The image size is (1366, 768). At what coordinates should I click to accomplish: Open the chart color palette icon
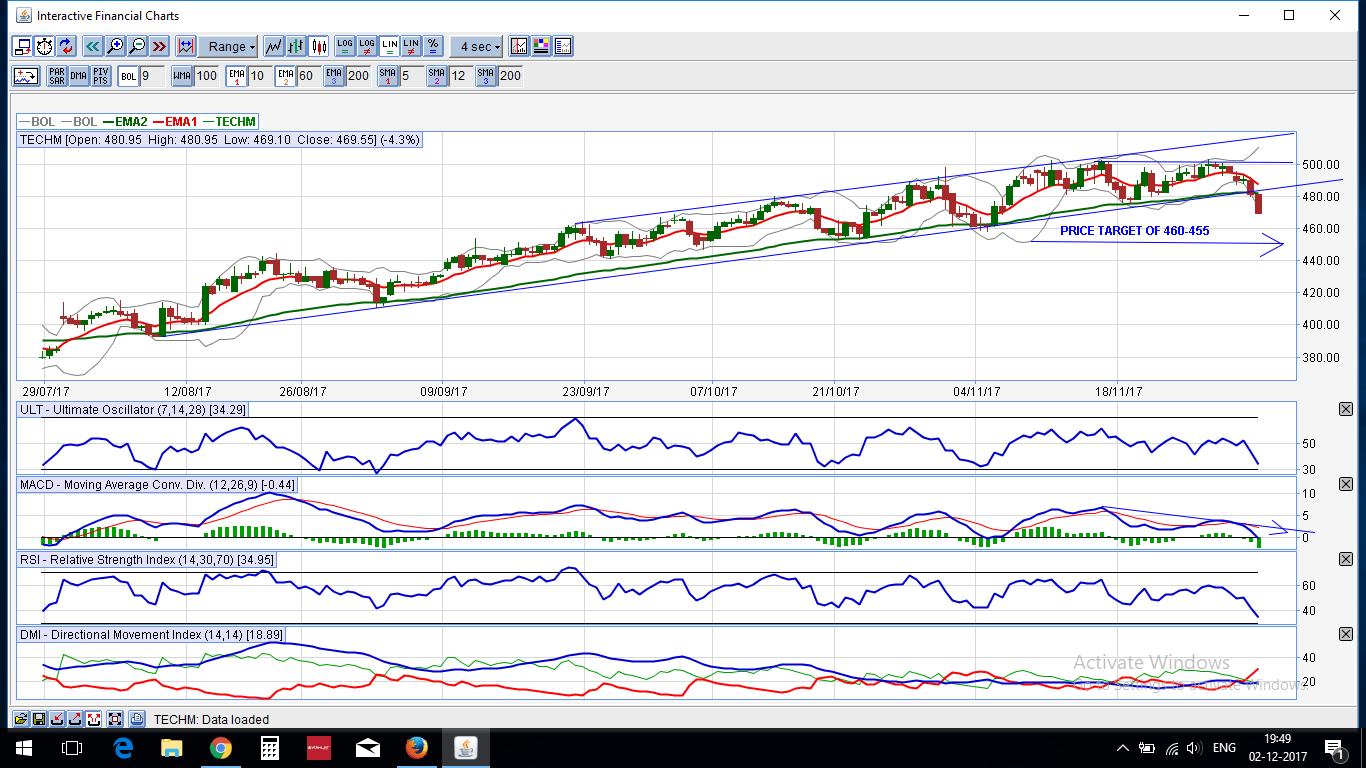[541, 46]
